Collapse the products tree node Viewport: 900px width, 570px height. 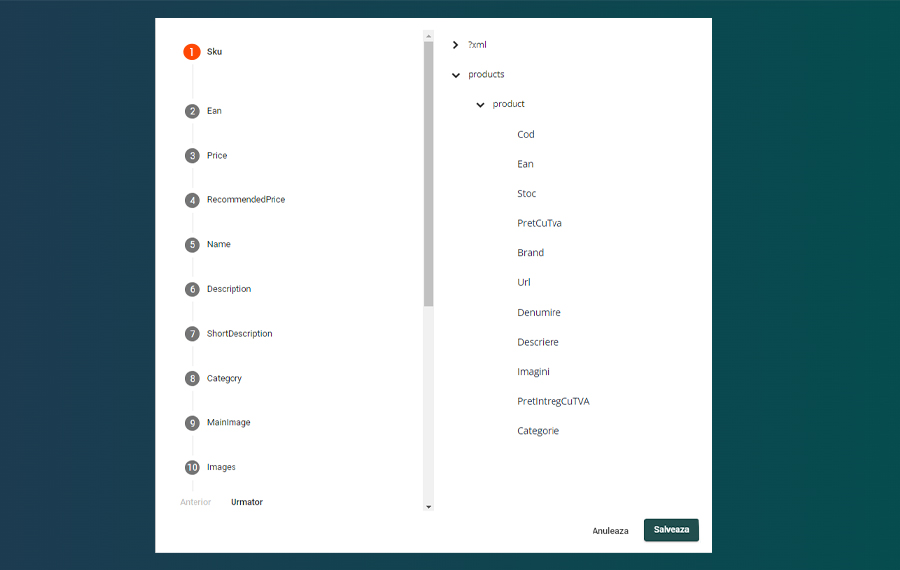coord(456,75)
